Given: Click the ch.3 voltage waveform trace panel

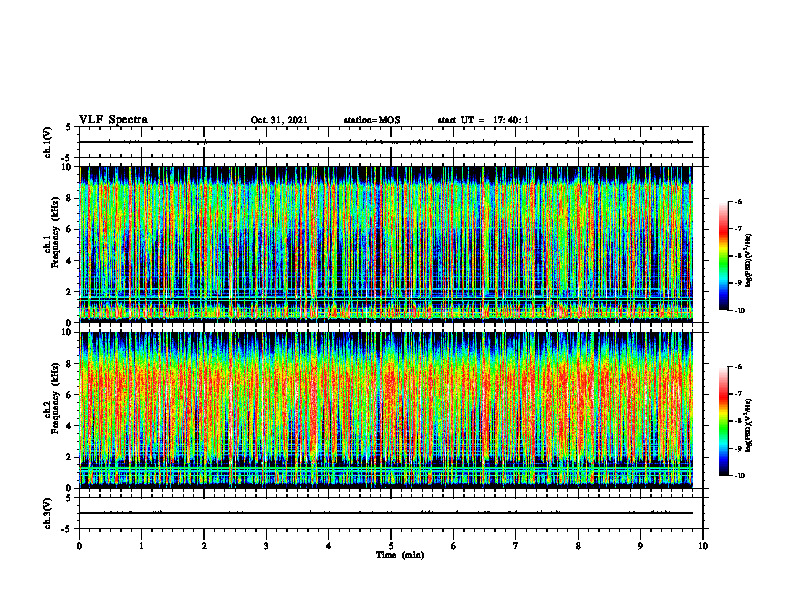Looking at the screenshot, I should 391,513.
